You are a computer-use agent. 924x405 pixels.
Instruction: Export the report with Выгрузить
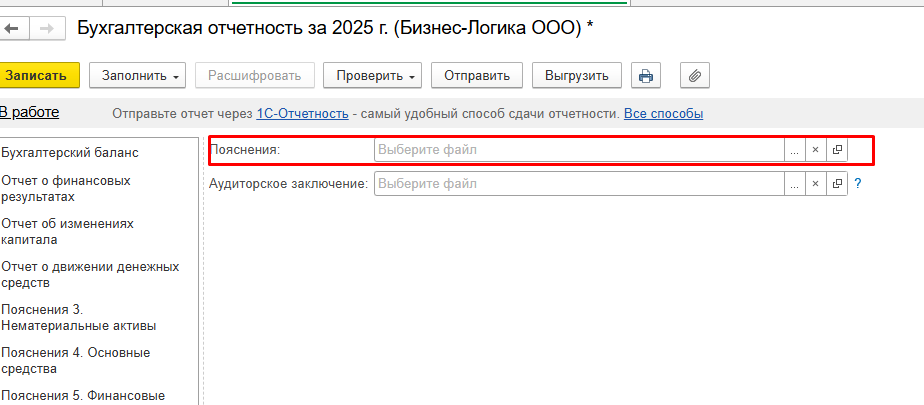click(x=577, y=75)
